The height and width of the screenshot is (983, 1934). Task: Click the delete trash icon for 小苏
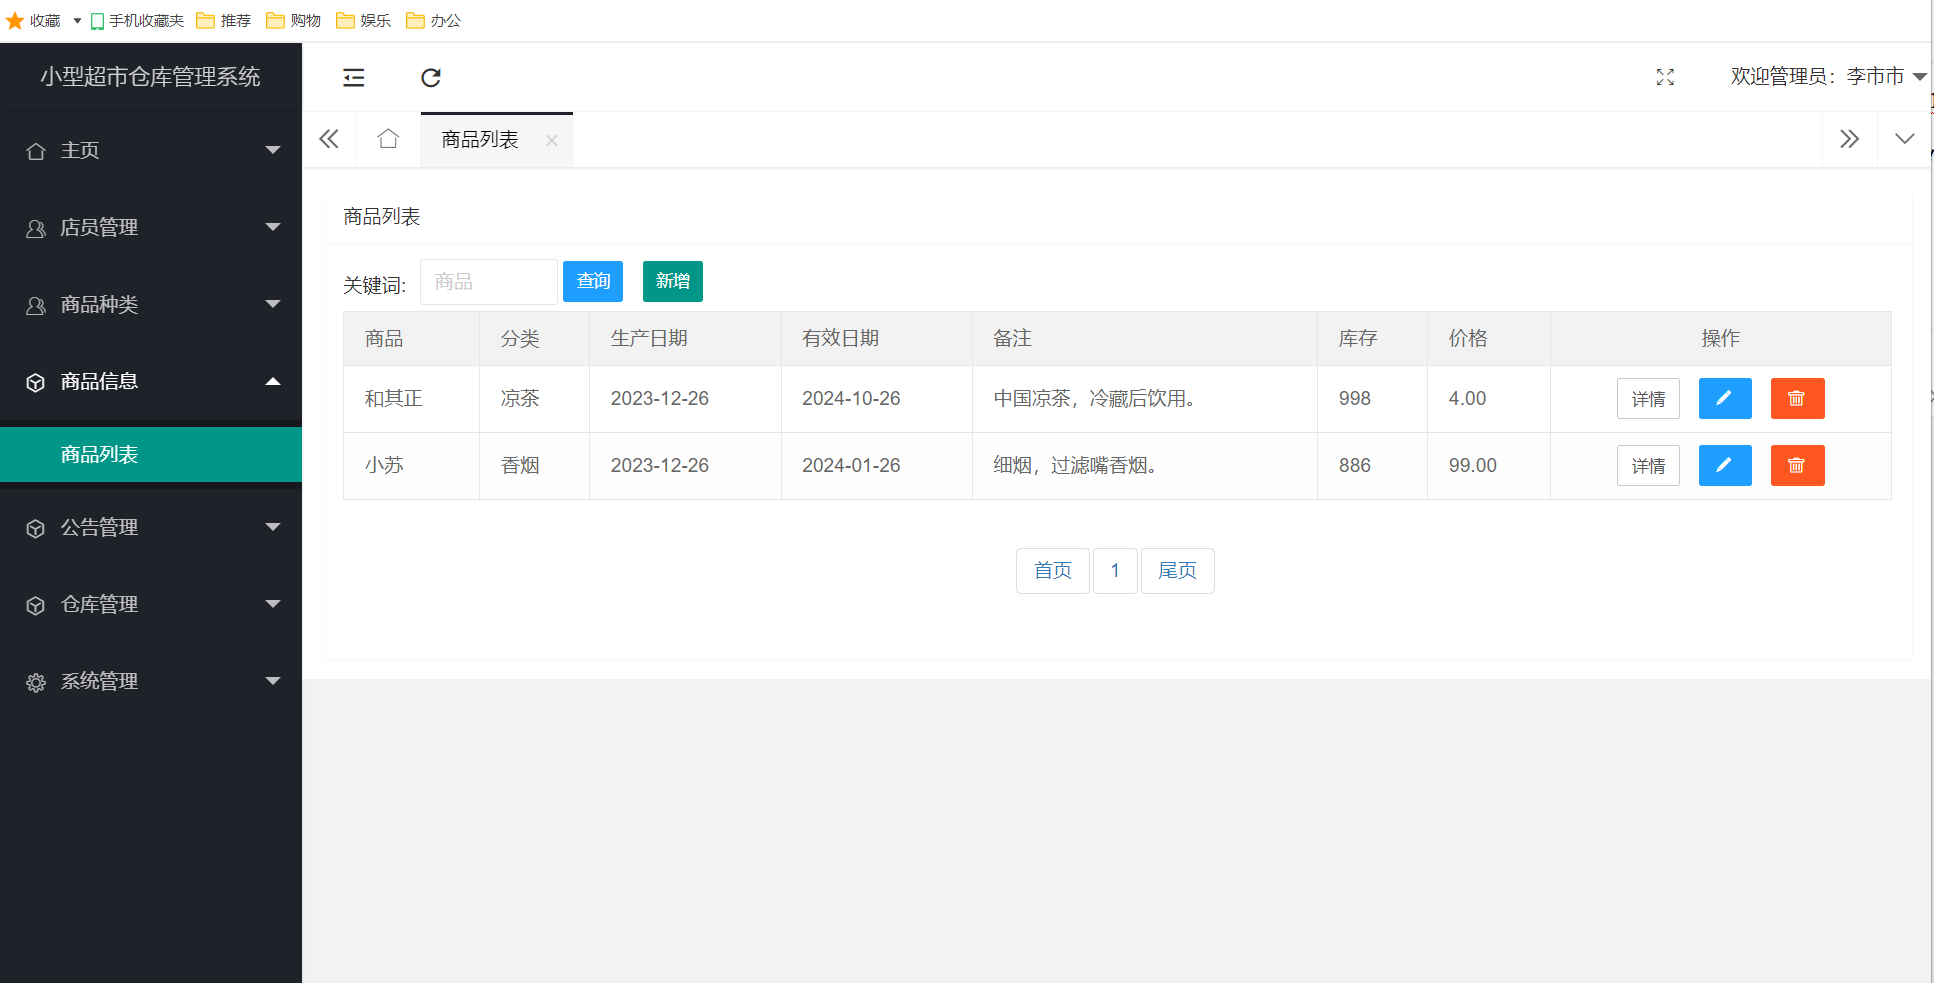tap(1797, 465)
